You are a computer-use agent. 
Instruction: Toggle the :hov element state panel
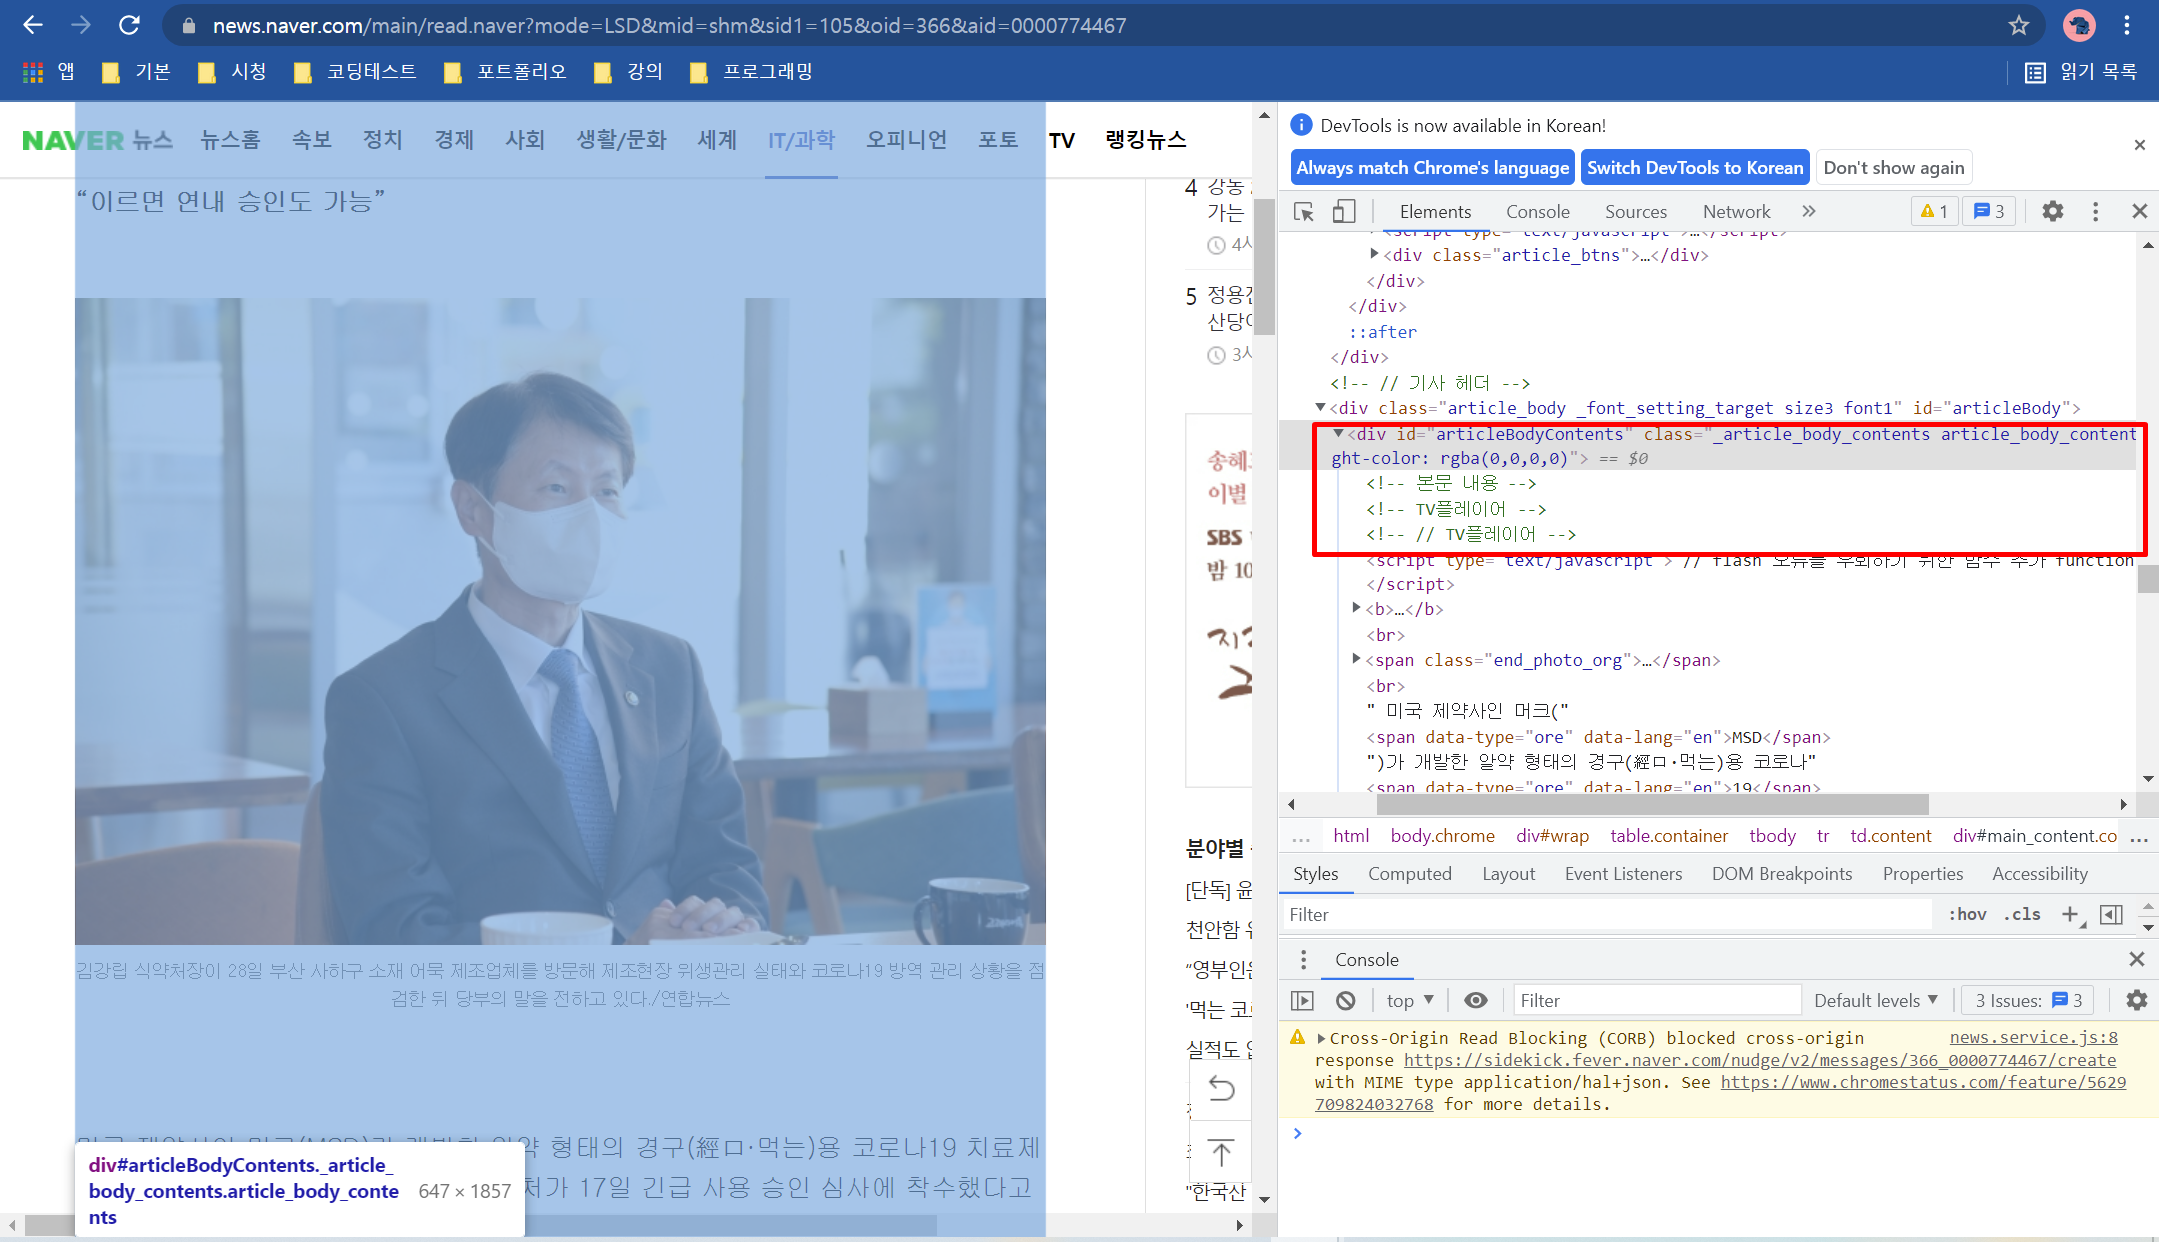point(1967,914)
